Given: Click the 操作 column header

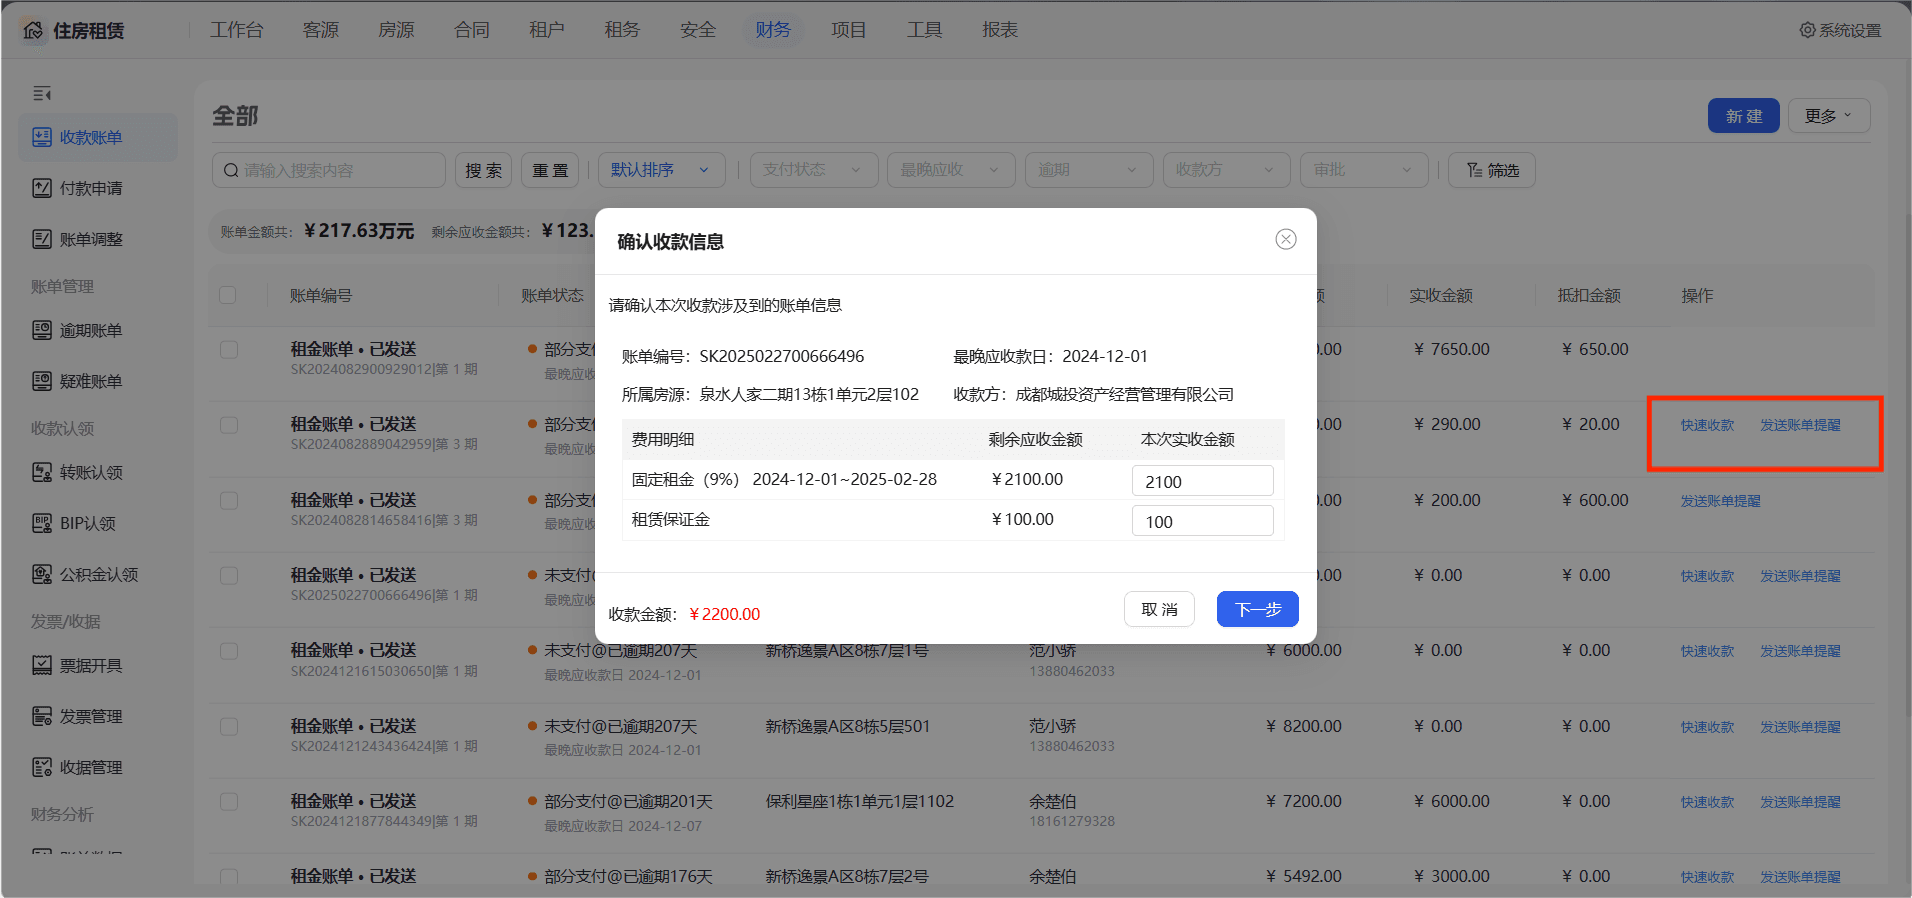Looking at the screenshot, I should [x=1697, y=295].
